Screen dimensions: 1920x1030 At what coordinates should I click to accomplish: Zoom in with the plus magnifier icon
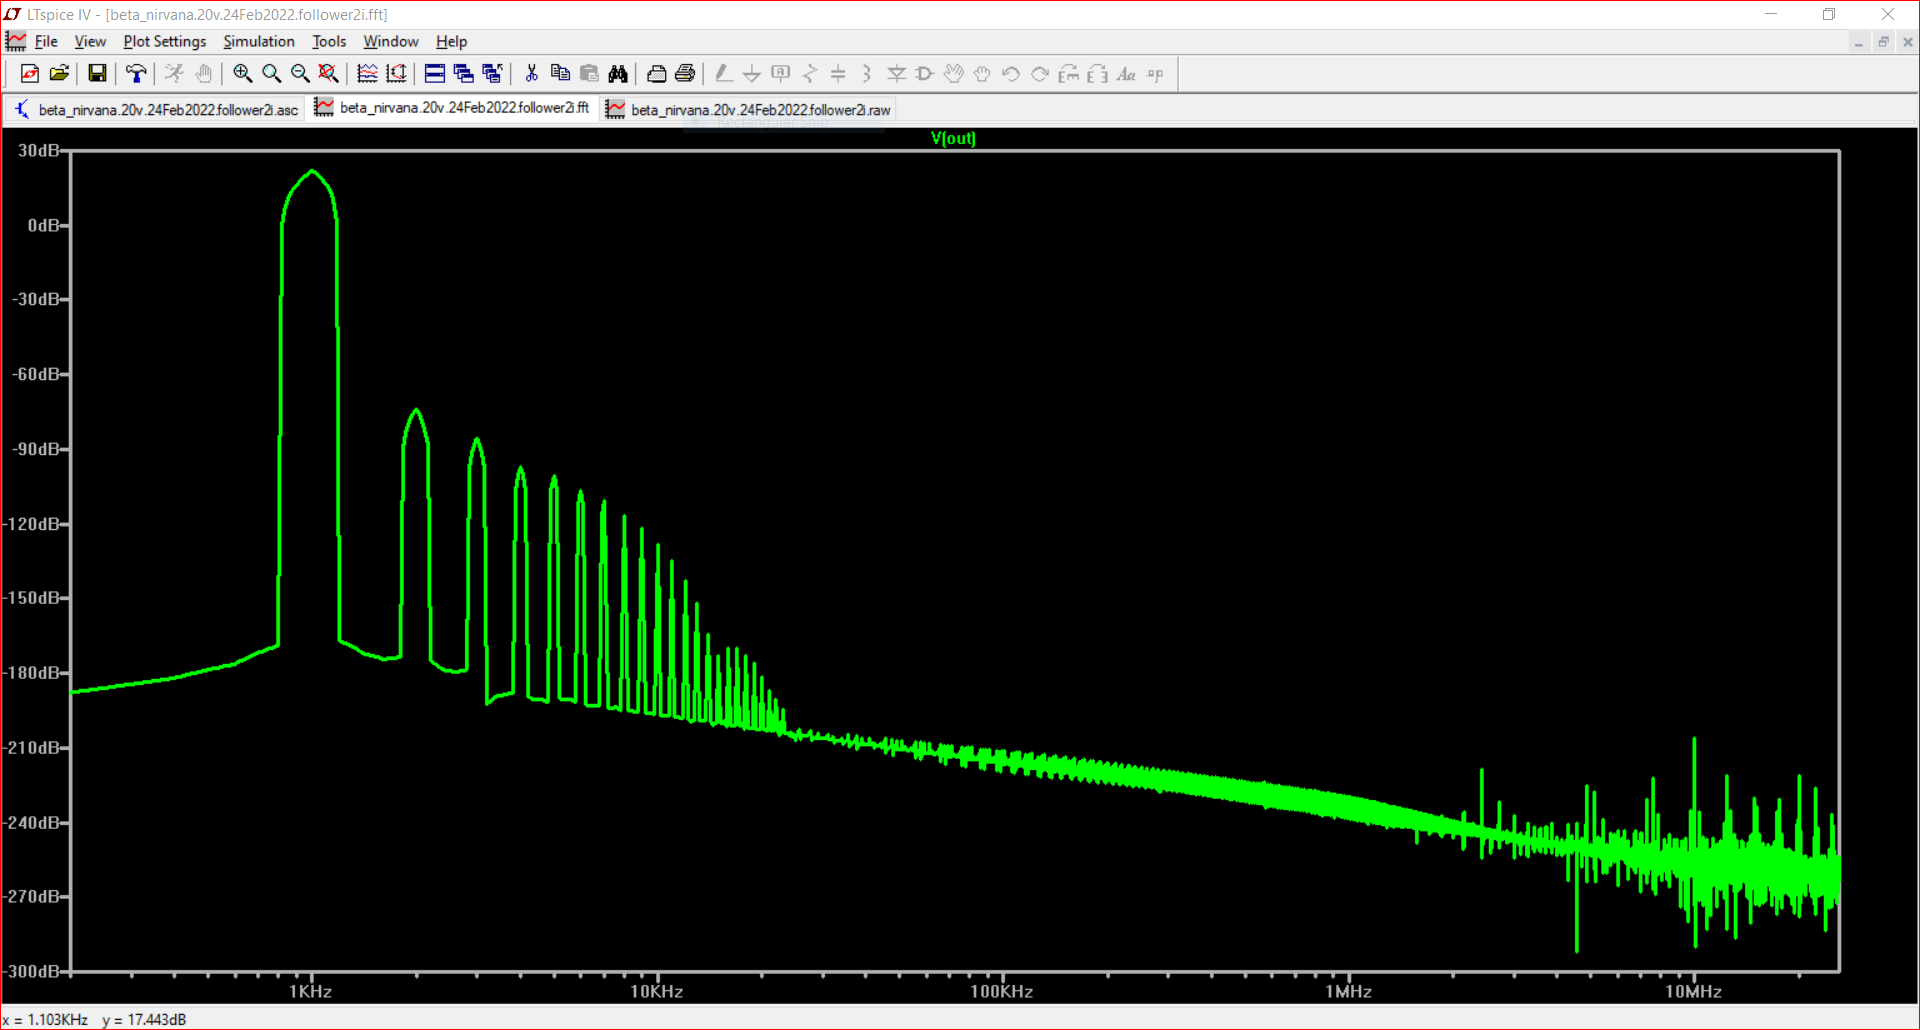pos(242,73)
